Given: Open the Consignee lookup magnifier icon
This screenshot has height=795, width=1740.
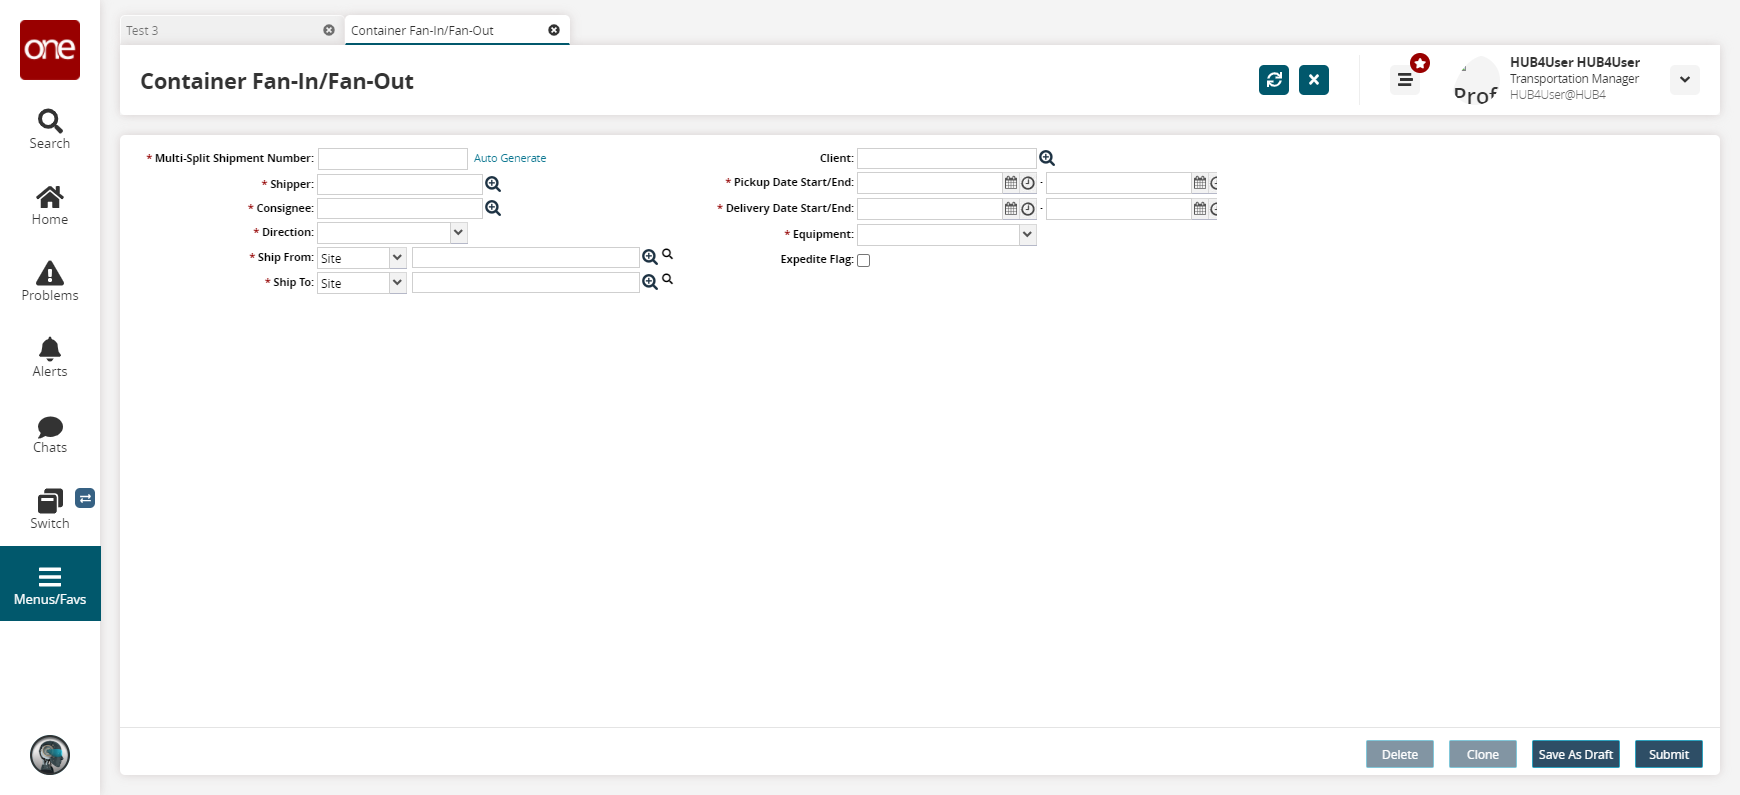Looking at the screenshot, I should coord(493,208).
